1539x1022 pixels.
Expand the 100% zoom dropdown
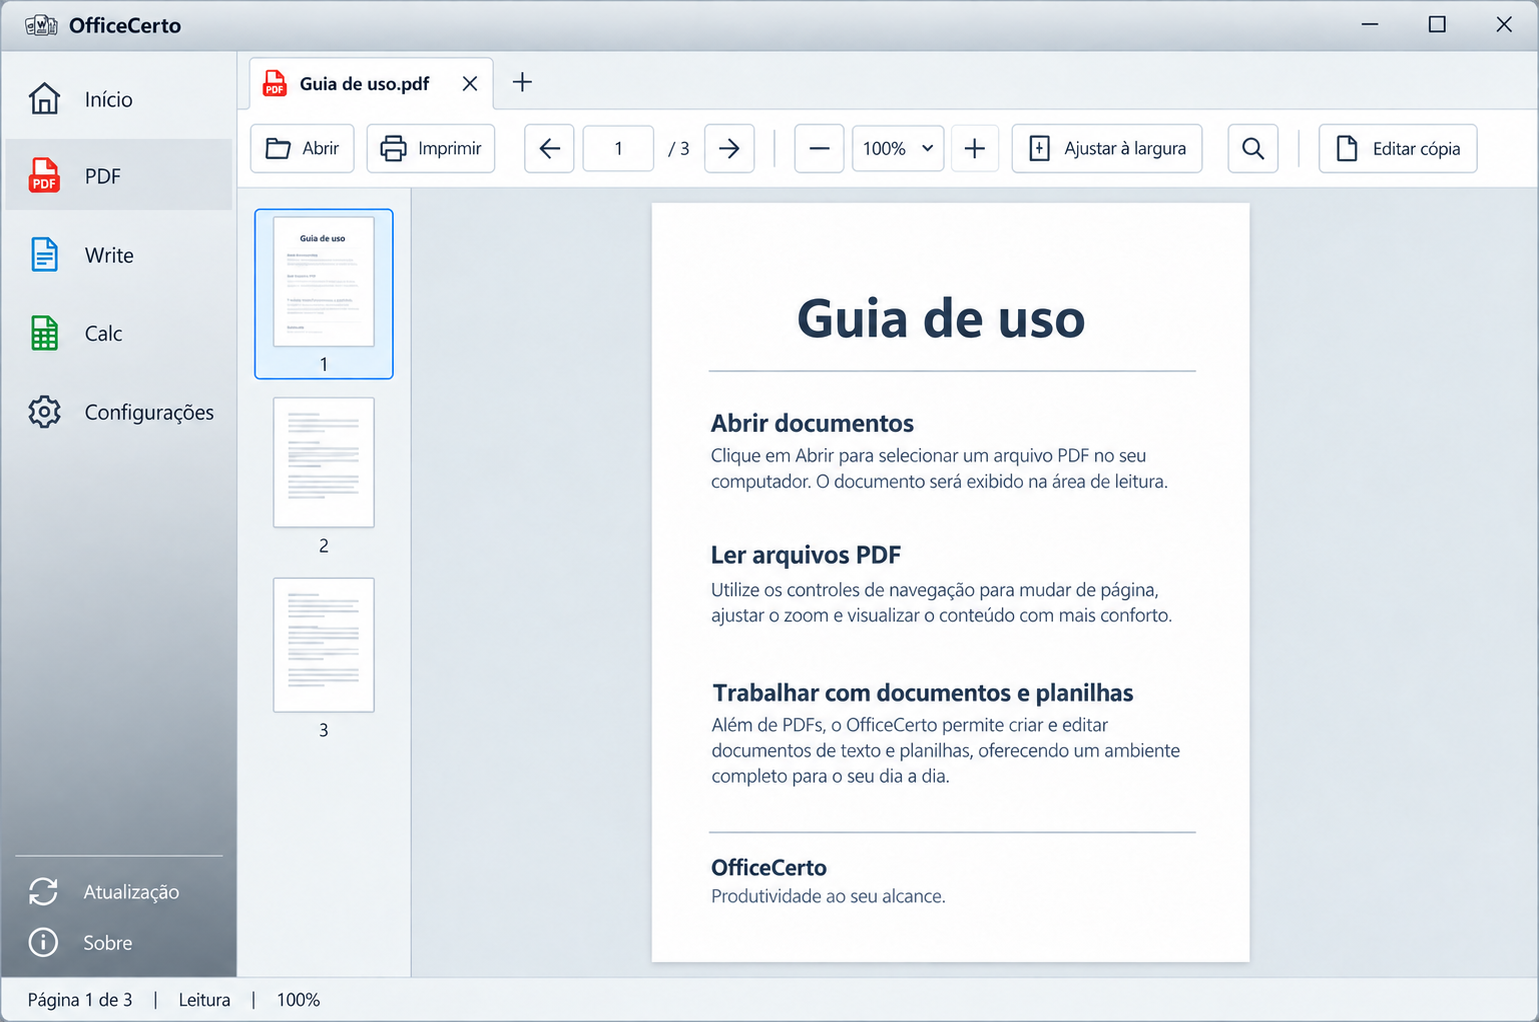coord(898,148)
